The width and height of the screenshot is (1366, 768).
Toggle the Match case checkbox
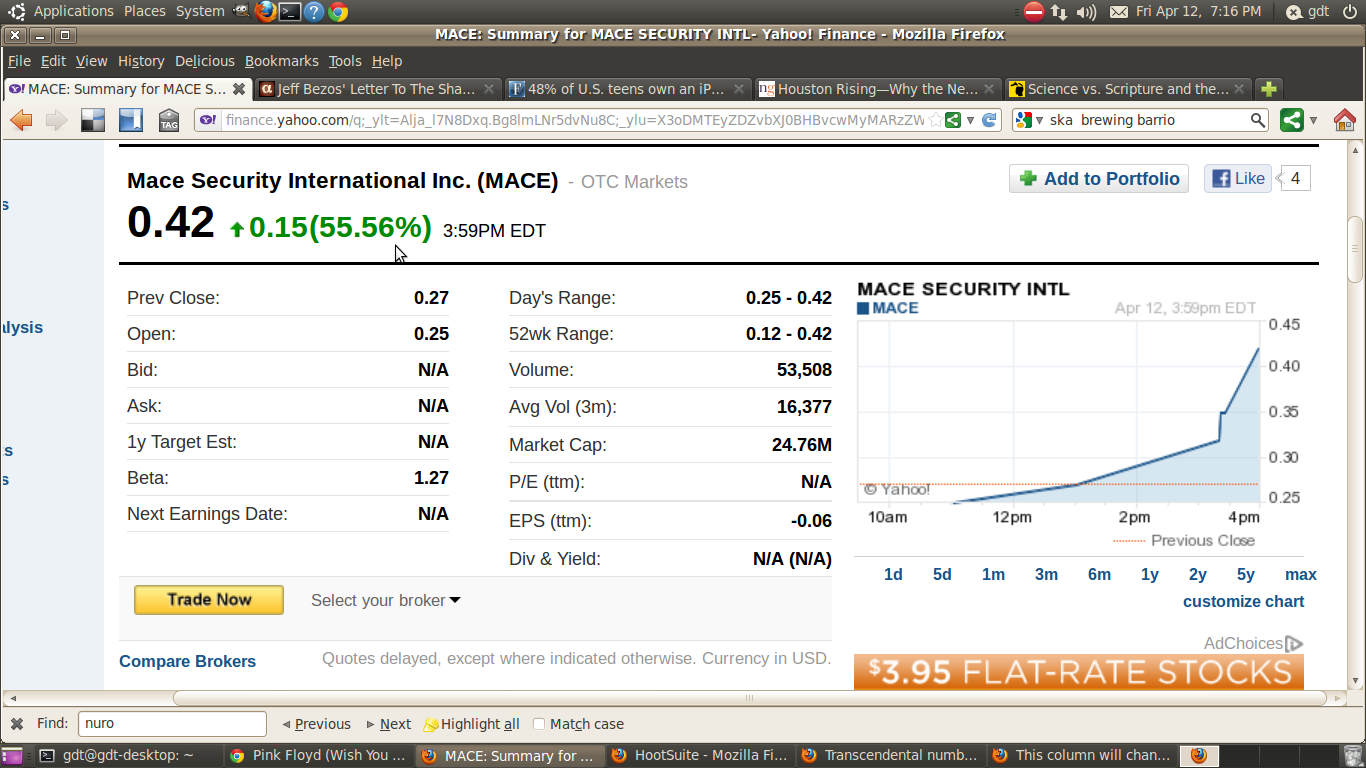539,724
